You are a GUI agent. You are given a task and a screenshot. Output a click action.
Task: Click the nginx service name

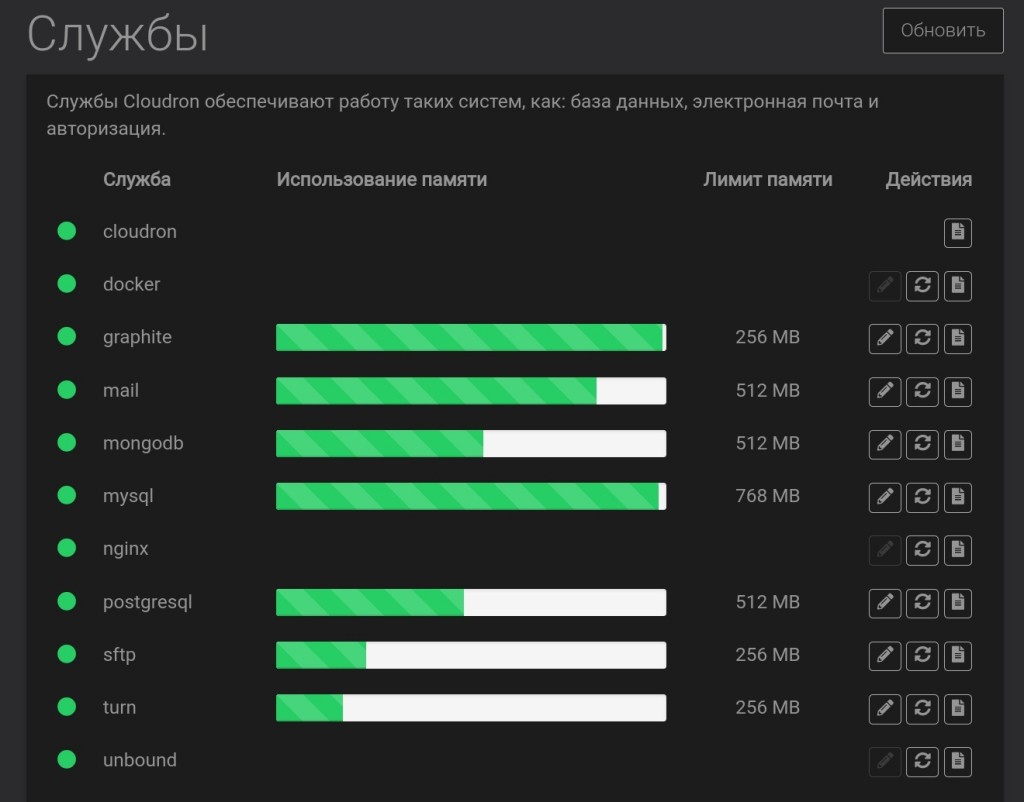tap(125, 549)
